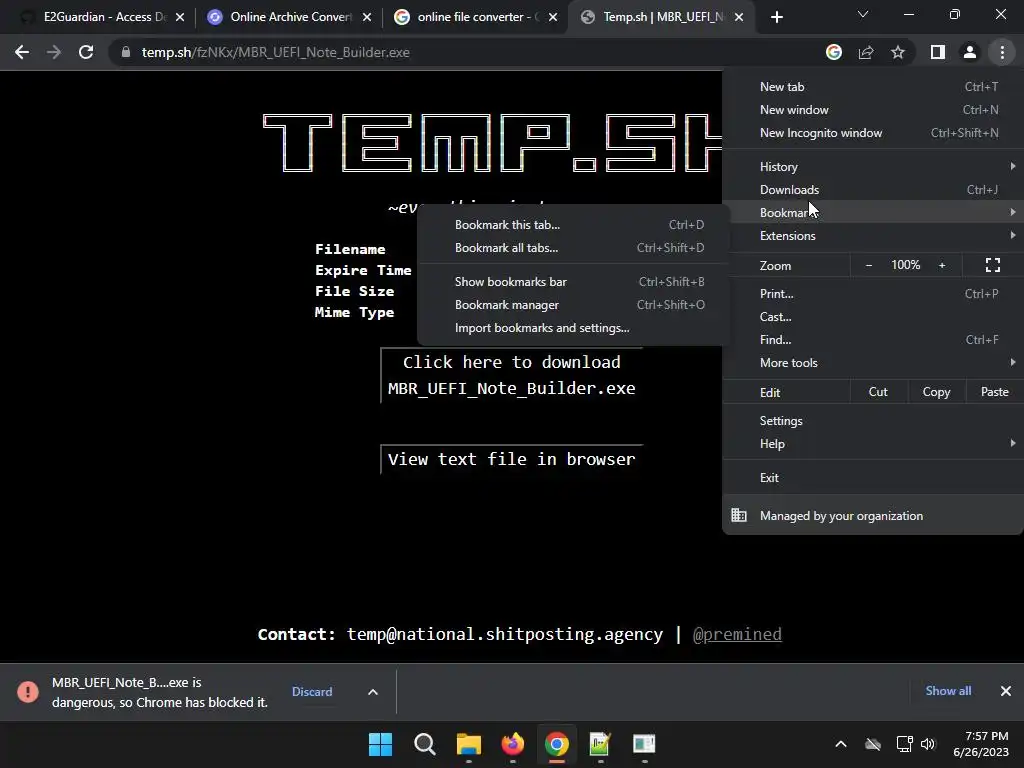Select Bookmark this tab

coord(573,225)
